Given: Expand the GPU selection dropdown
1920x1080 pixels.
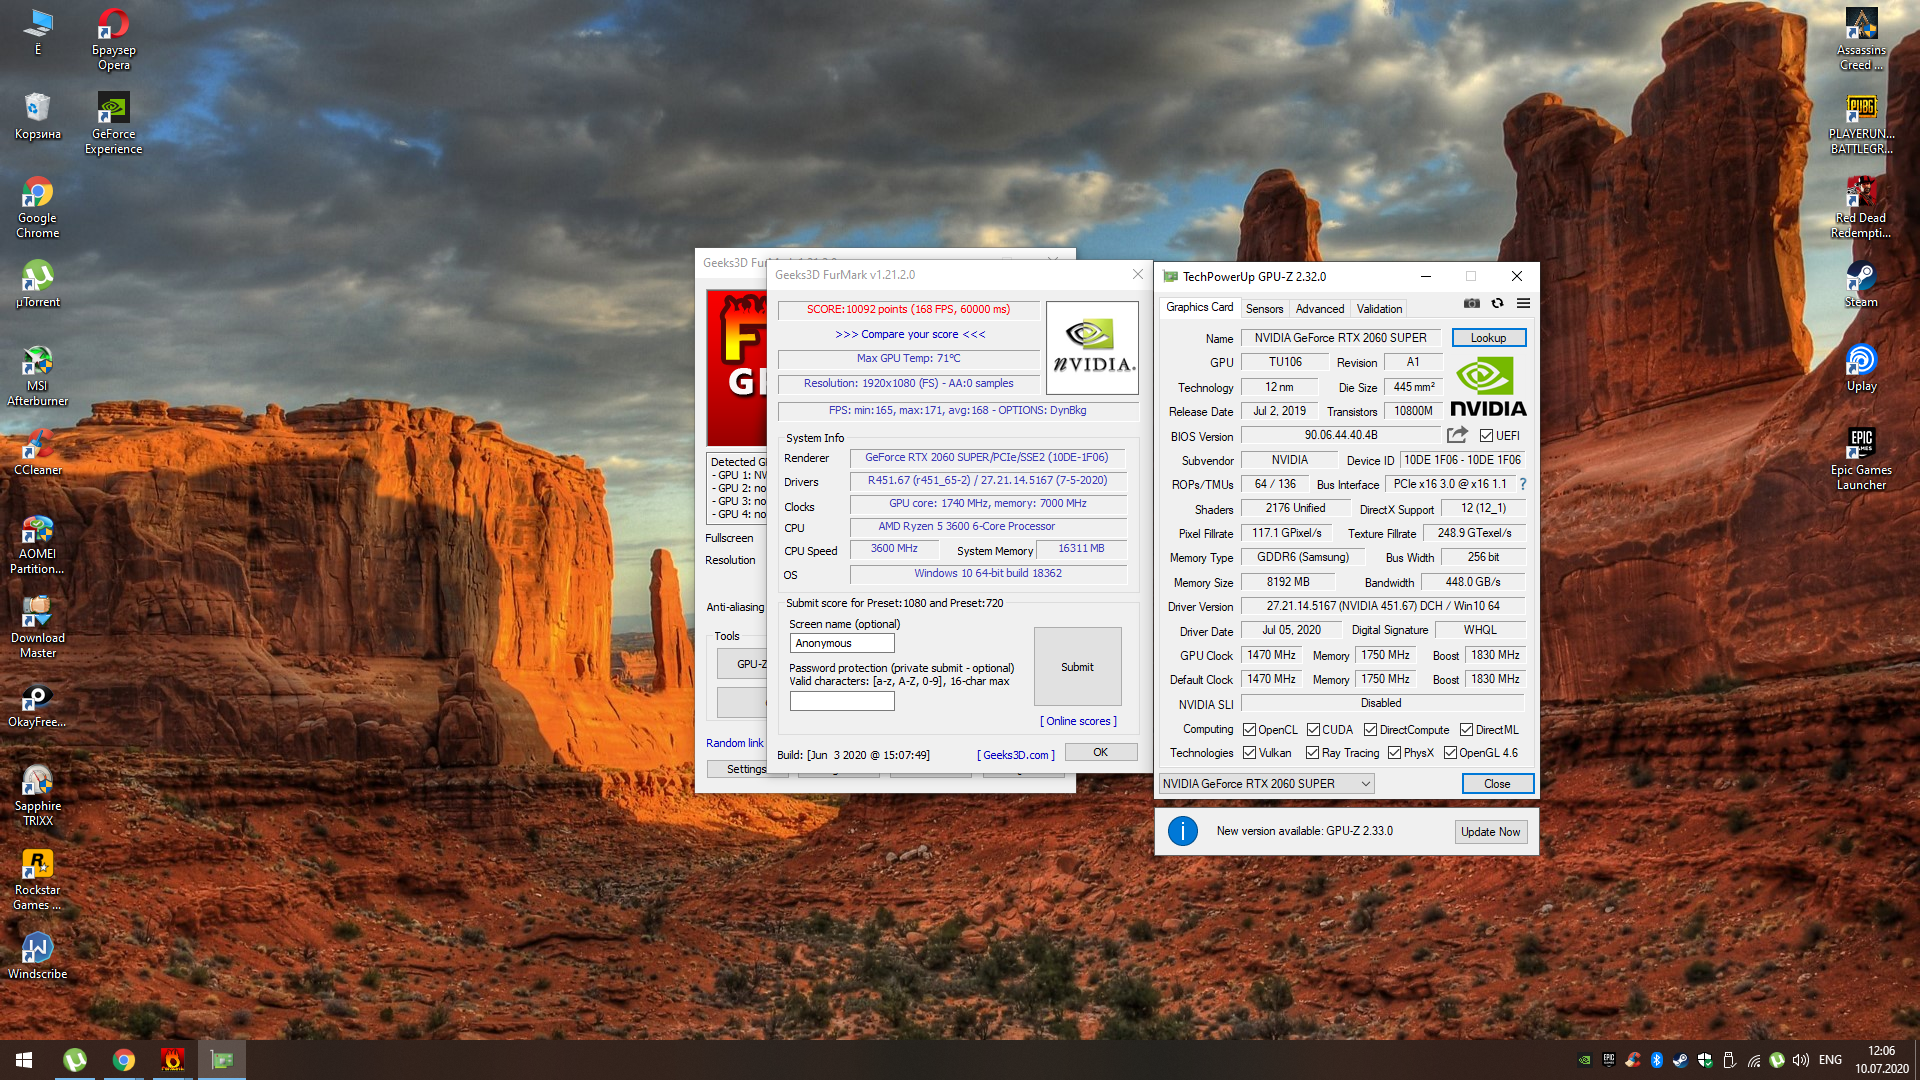Looking at the screenshot, I should click(x=1266, y=784).
